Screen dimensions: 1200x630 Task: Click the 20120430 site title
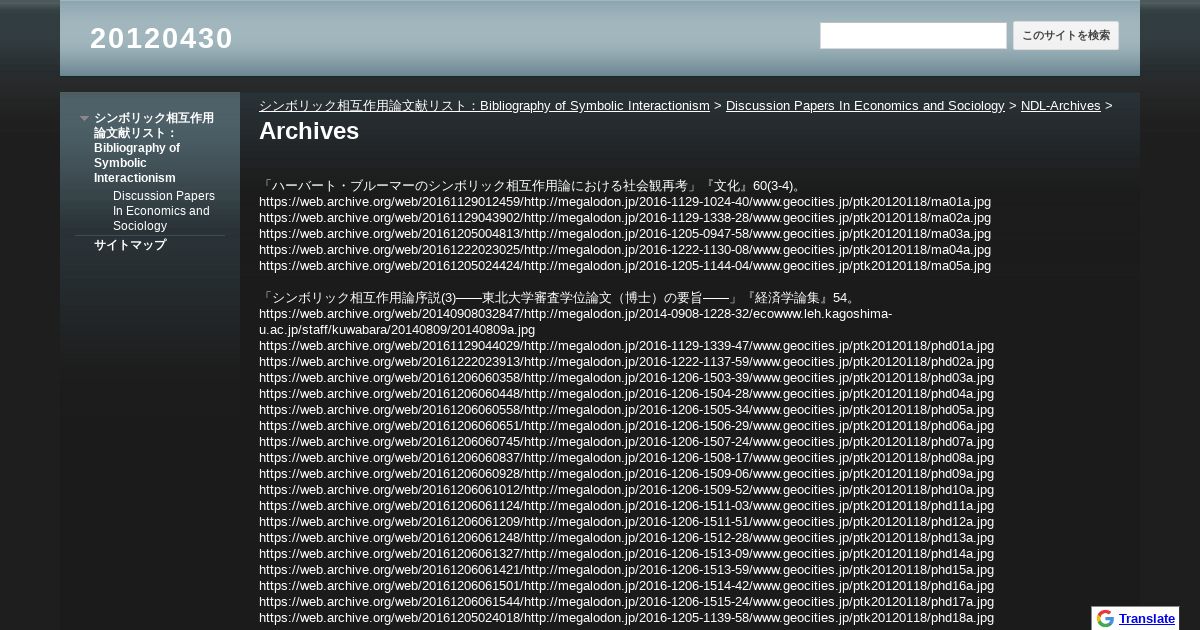click(x=161, y=38)
